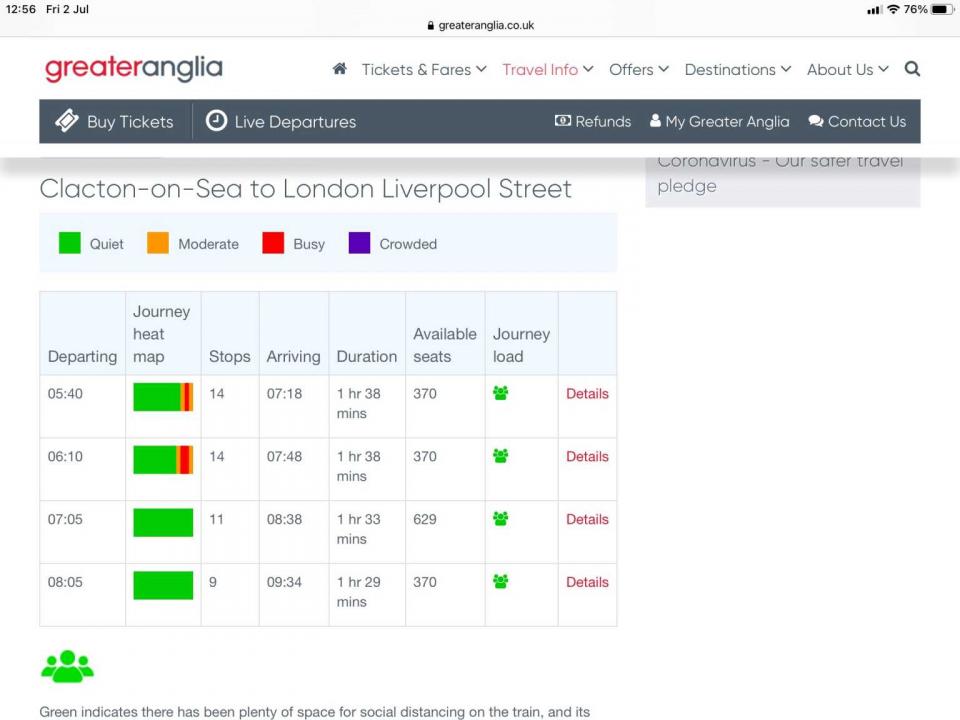This screenshot has width=960, height=720.
Task: Open Details for the 08:05 train
Action: pos(587,582)
